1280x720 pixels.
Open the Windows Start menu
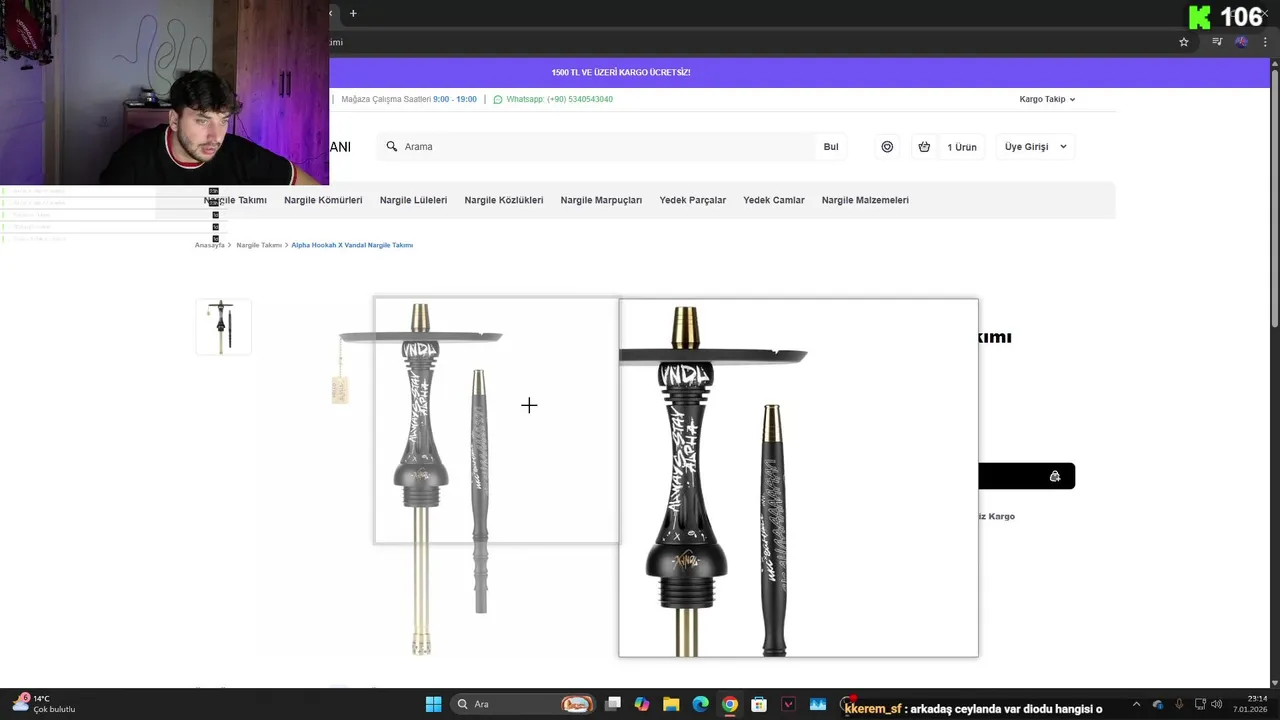433,704
